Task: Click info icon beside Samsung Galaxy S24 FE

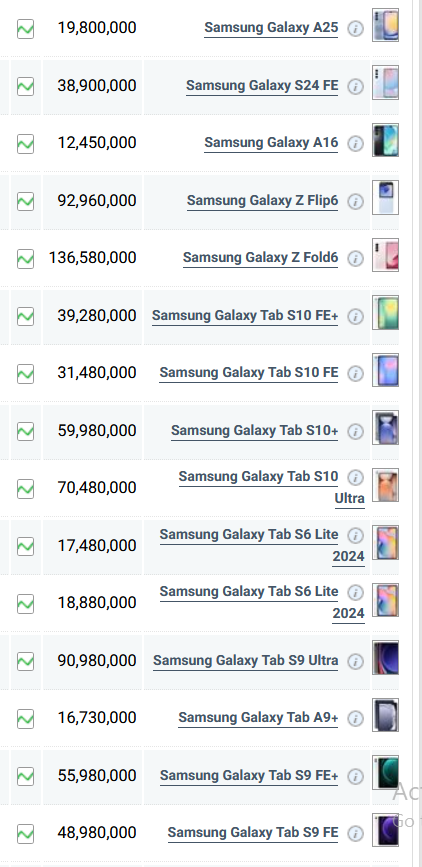Action: [x=356, y=86]
